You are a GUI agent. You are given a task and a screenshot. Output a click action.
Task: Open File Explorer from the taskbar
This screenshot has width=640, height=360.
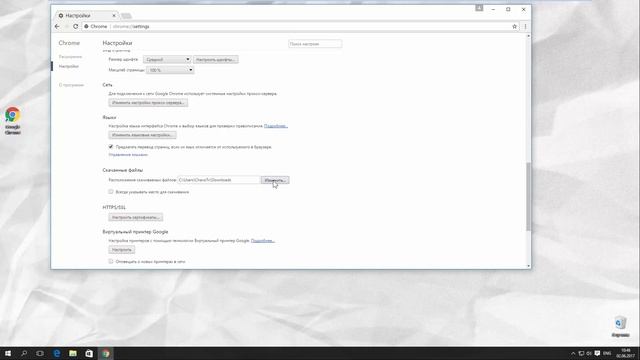(x=73, y=353)
